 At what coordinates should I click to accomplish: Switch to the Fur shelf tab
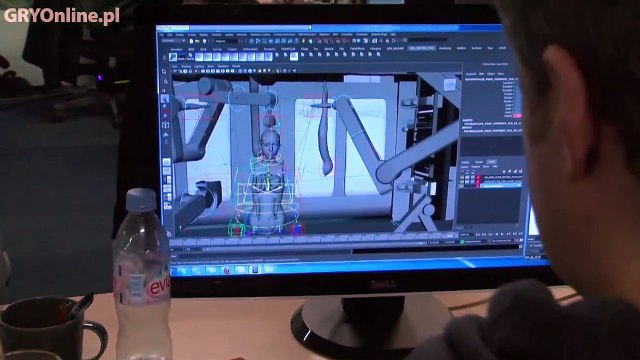pyautogui.click(x=316, y=49)
